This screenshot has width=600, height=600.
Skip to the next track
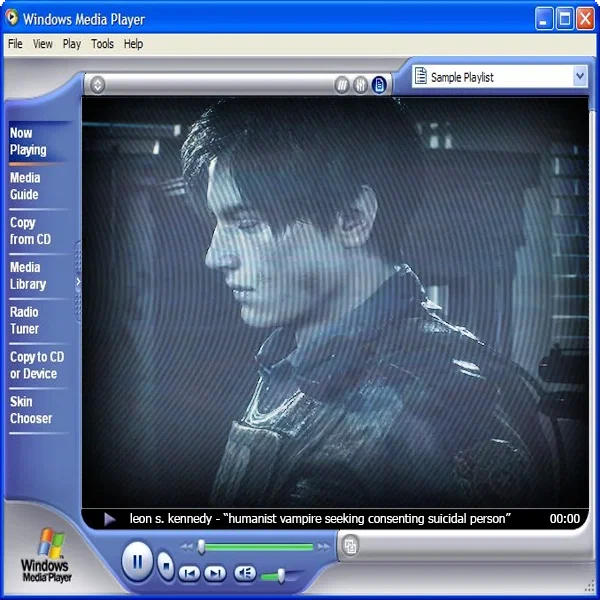215,573
